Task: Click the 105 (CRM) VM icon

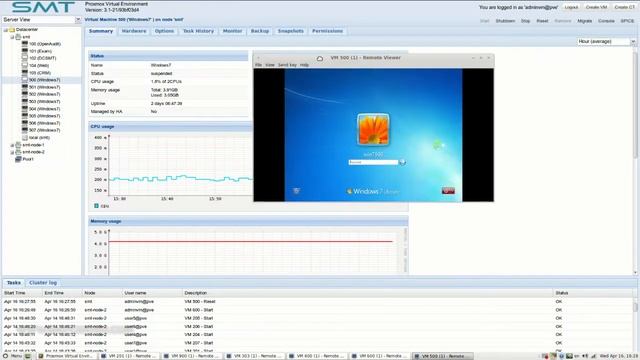Action: pyautogui.click(x=24, y=72)
